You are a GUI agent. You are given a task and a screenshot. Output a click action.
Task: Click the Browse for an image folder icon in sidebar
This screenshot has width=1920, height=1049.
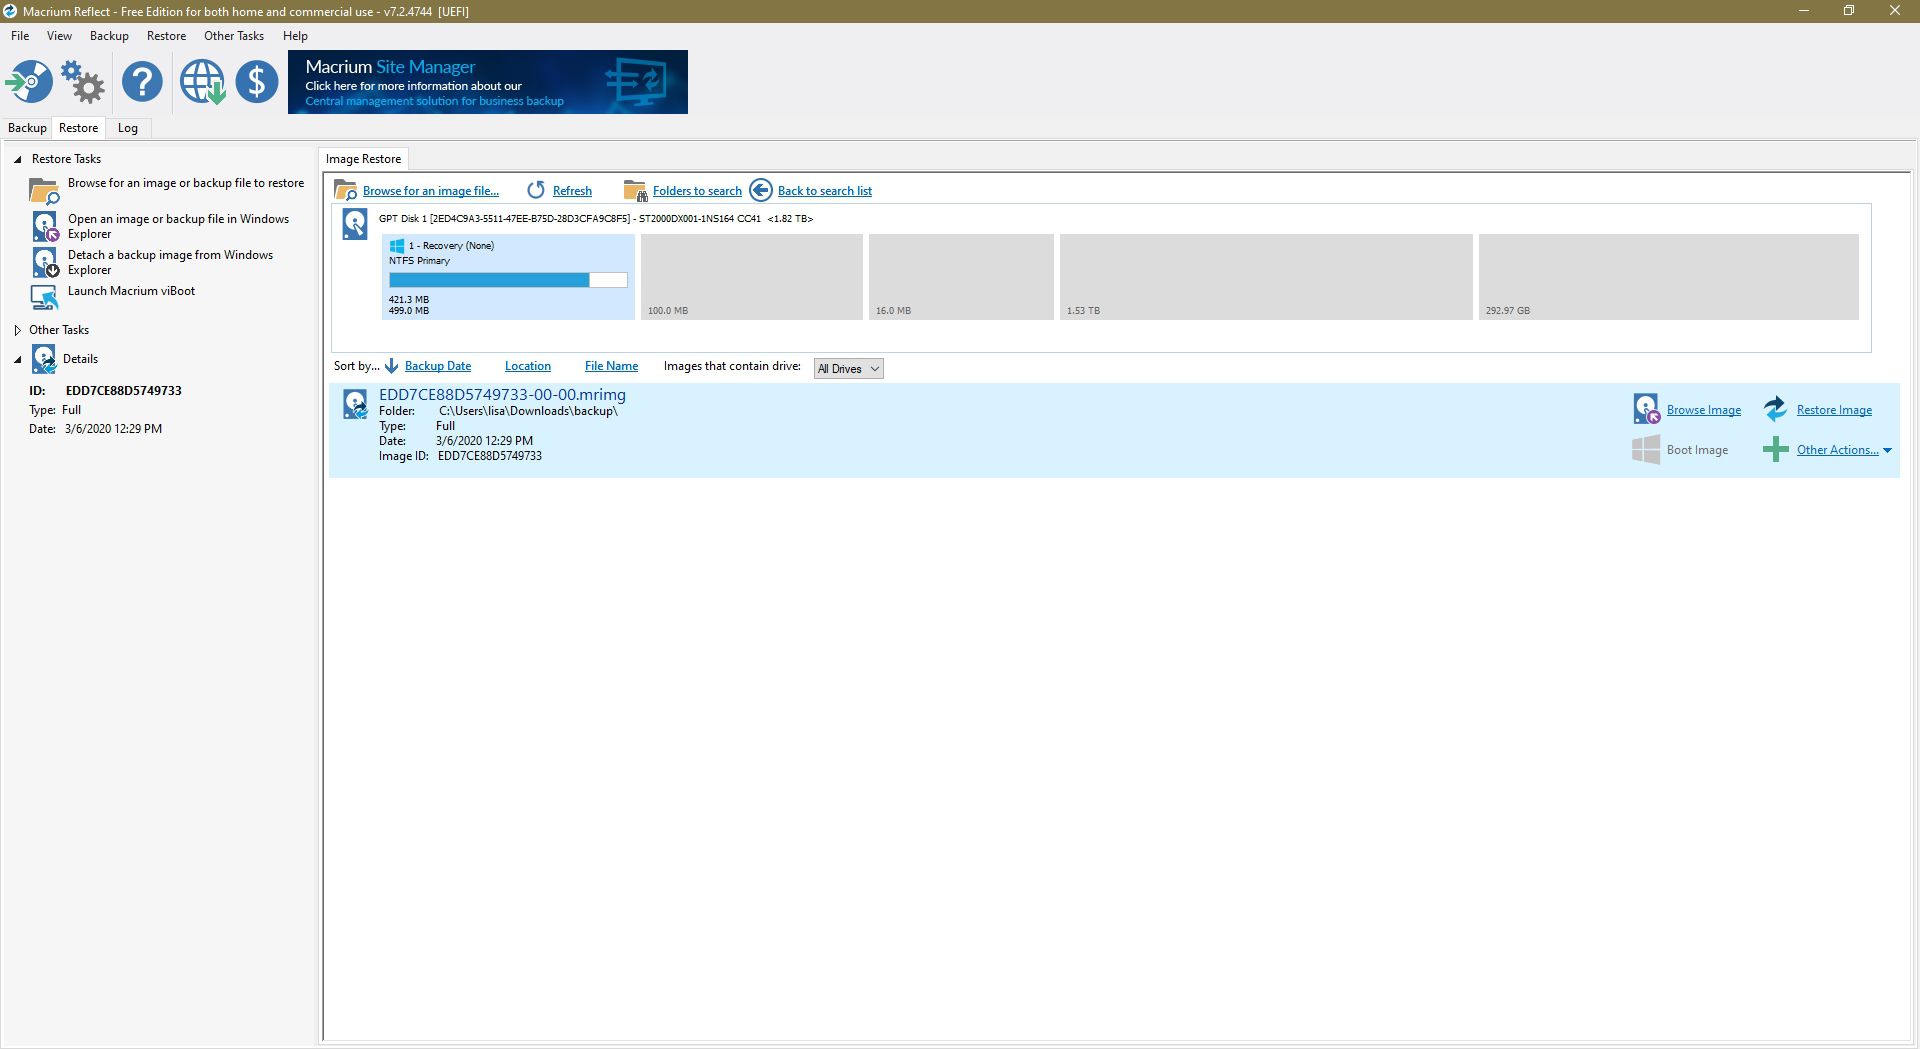(44, 190)
